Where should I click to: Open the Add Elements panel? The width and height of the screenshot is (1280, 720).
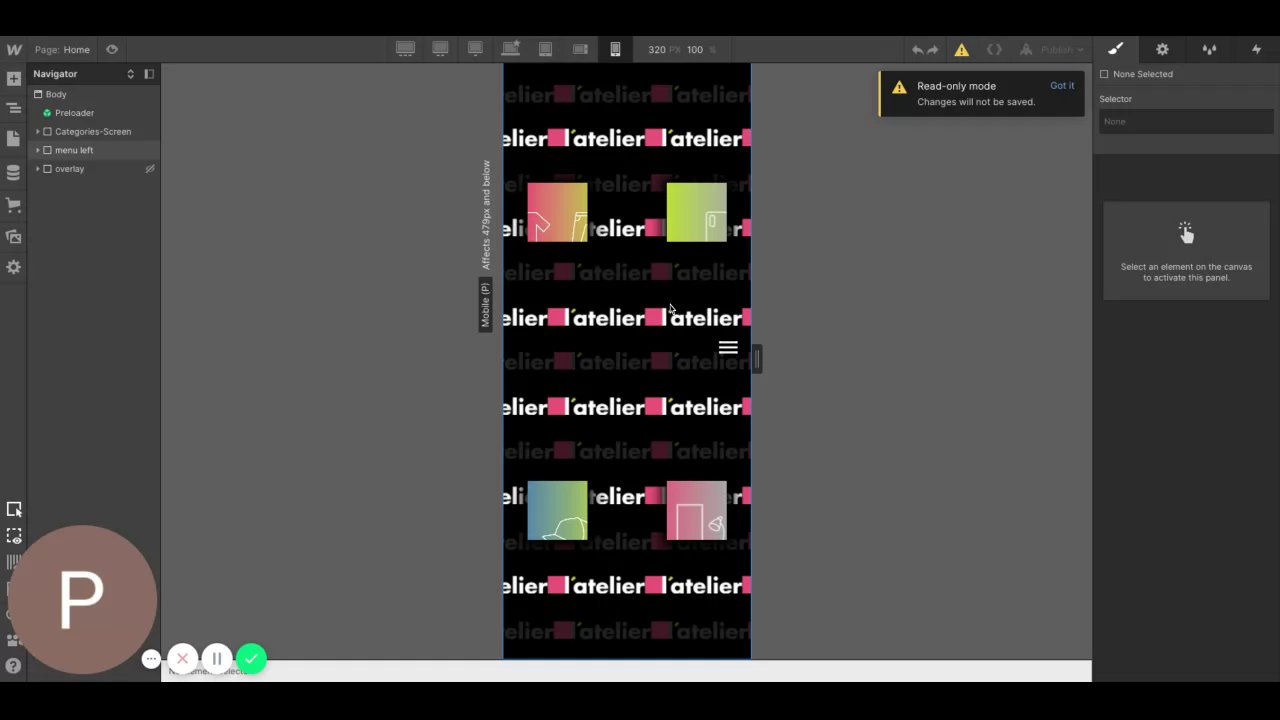[14, 78]
